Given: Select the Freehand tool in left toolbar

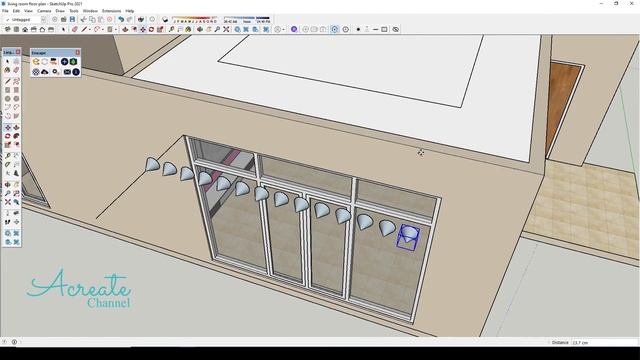Looking at the screenshot, I should pos(16,81).
